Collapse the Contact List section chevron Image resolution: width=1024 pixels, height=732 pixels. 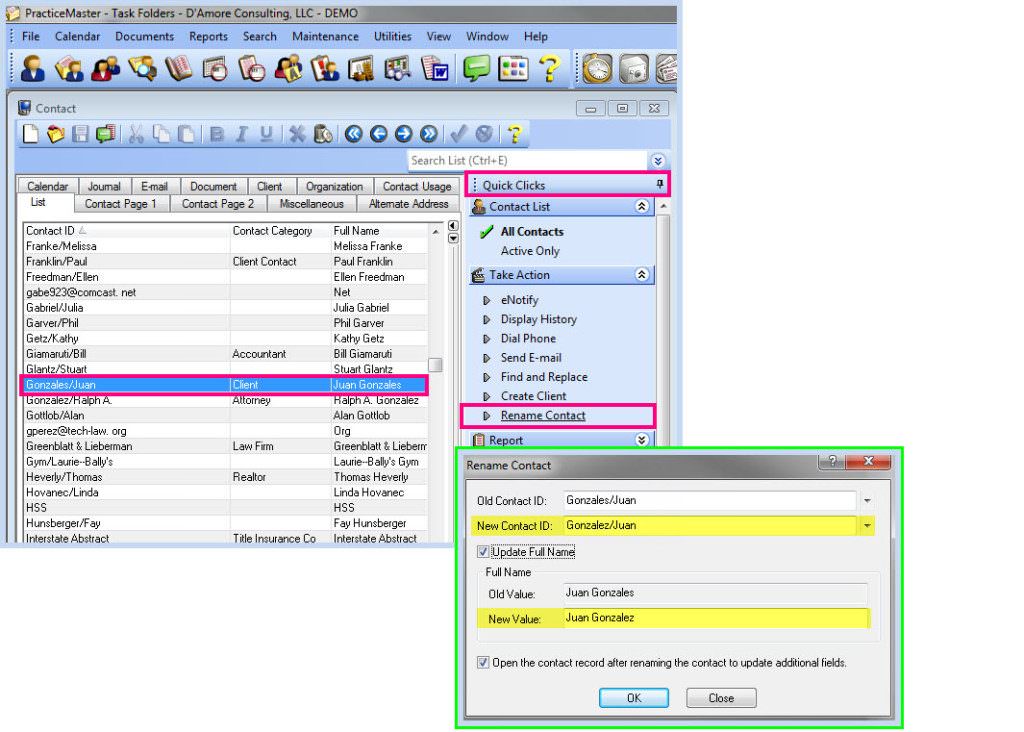coord(642,206)
